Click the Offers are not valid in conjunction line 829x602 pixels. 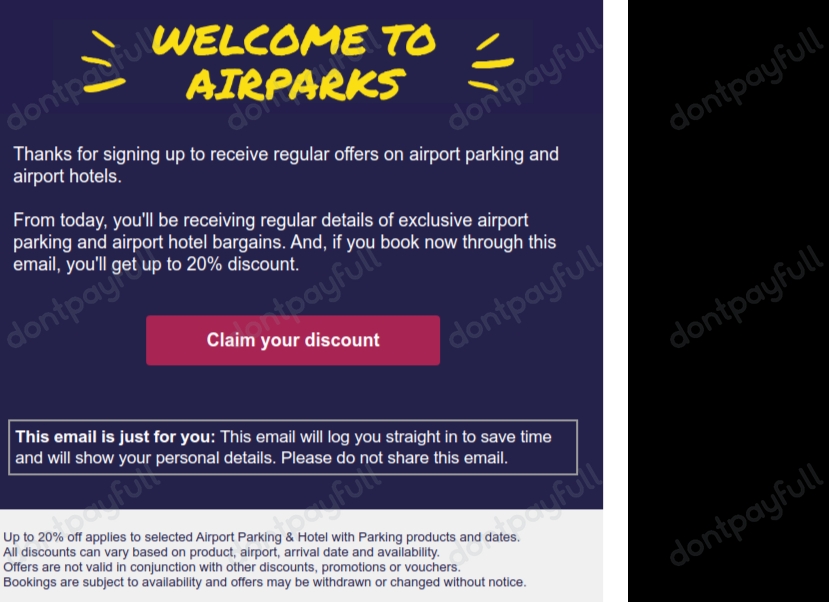232,567
